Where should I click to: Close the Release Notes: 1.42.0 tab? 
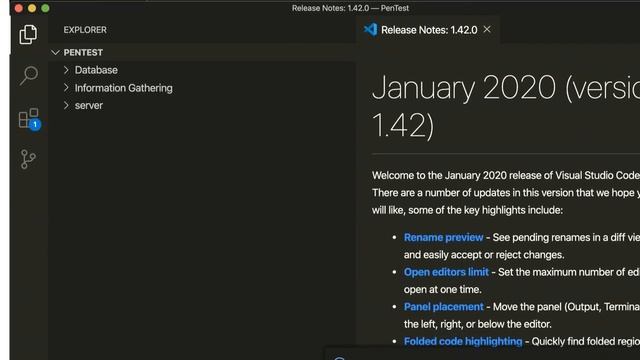click(x=487, y=29)
